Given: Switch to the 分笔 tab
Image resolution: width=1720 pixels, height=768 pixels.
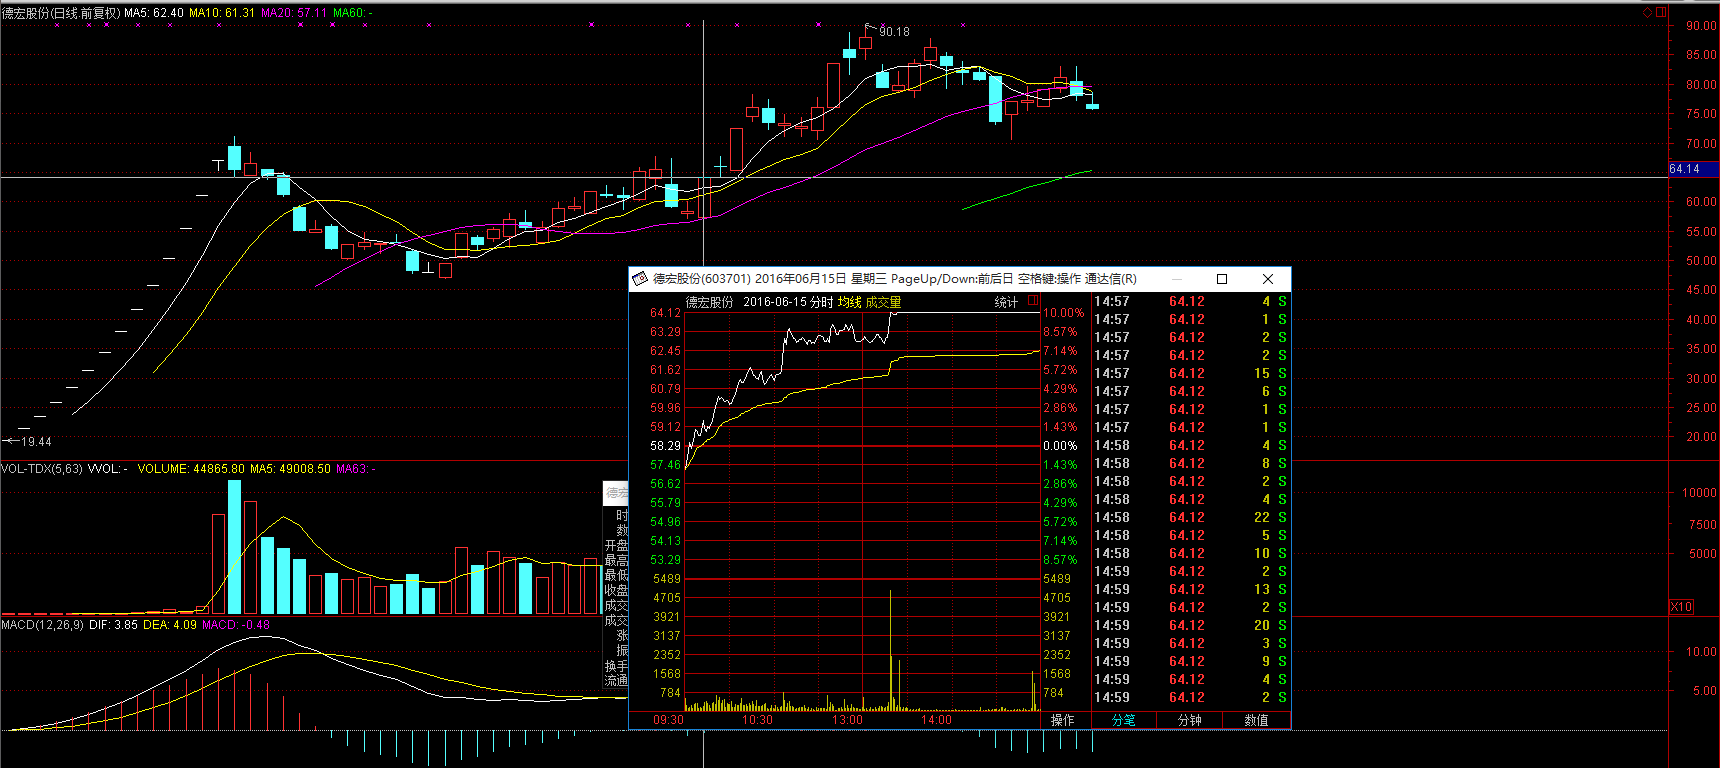Looking at the screenshot, I should point(1123,720).
